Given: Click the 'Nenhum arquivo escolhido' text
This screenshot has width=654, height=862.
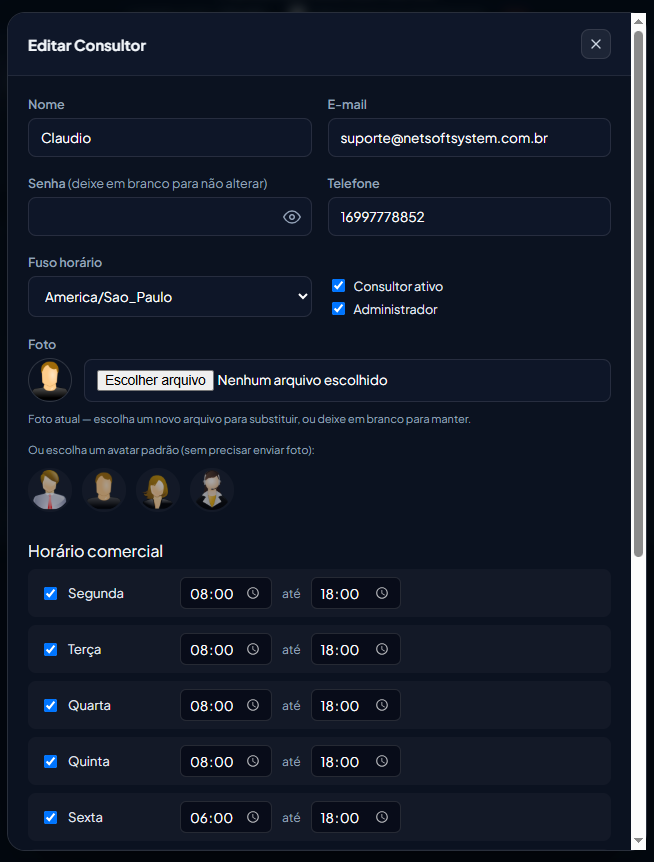Looking at the screenshot, I should pos(302,380).
